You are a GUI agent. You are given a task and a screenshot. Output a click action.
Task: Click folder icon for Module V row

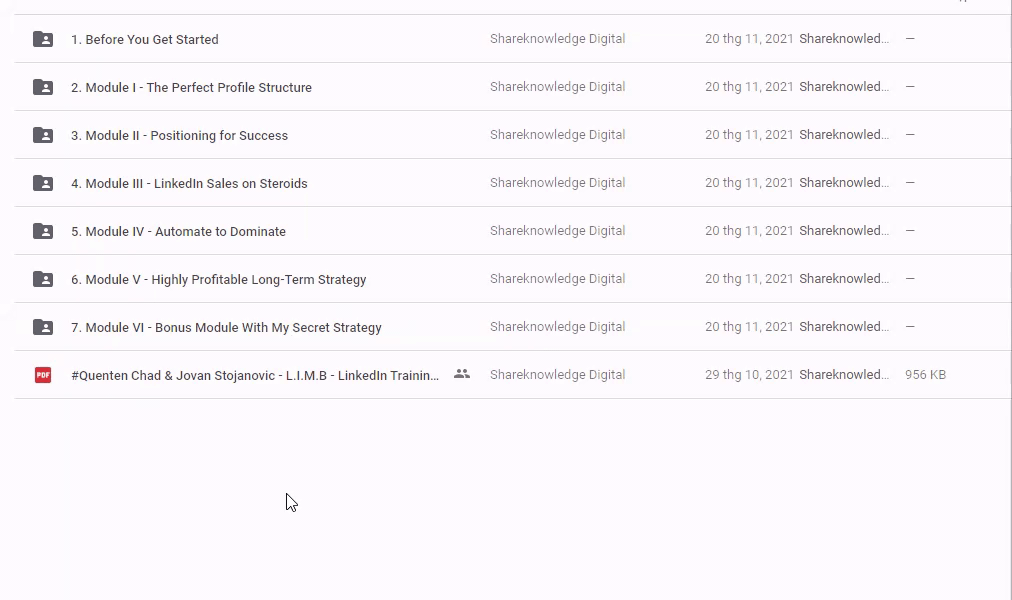click(43, 279)
